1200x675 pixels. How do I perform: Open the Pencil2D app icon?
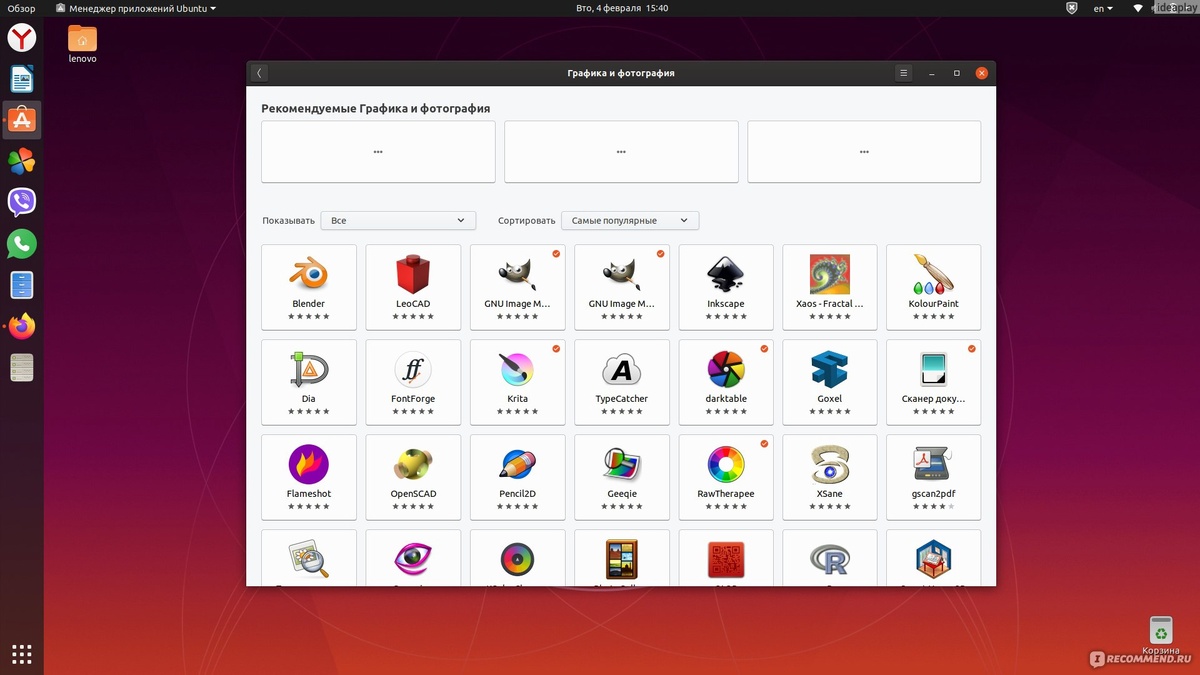pos(517,464)
